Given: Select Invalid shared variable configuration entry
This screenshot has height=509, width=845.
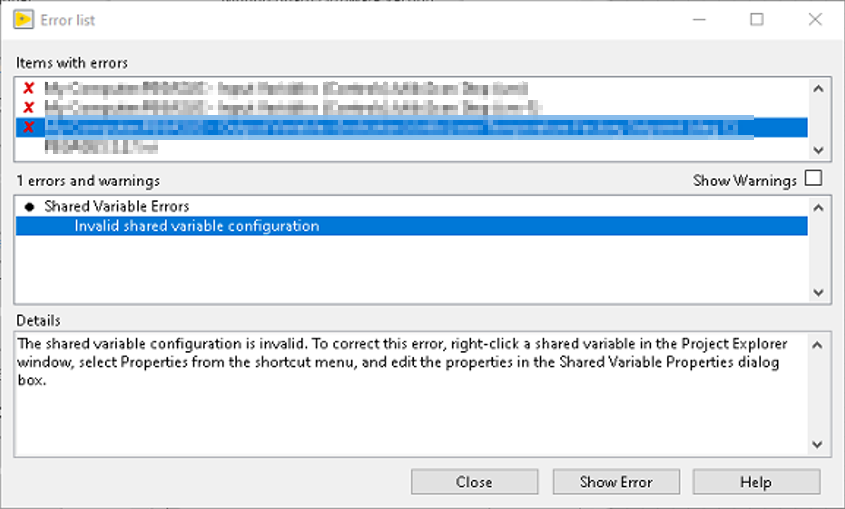Looking at the screenshot, I should 411,226.
